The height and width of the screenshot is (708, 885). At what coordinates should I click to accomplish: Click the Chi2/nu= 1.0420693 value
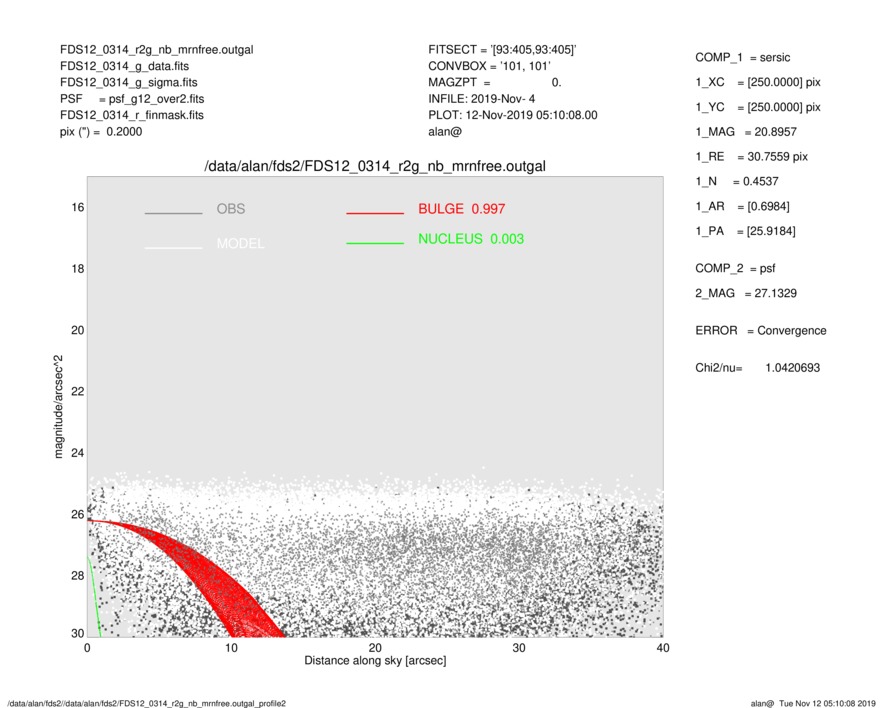click(x=757, y=368)
